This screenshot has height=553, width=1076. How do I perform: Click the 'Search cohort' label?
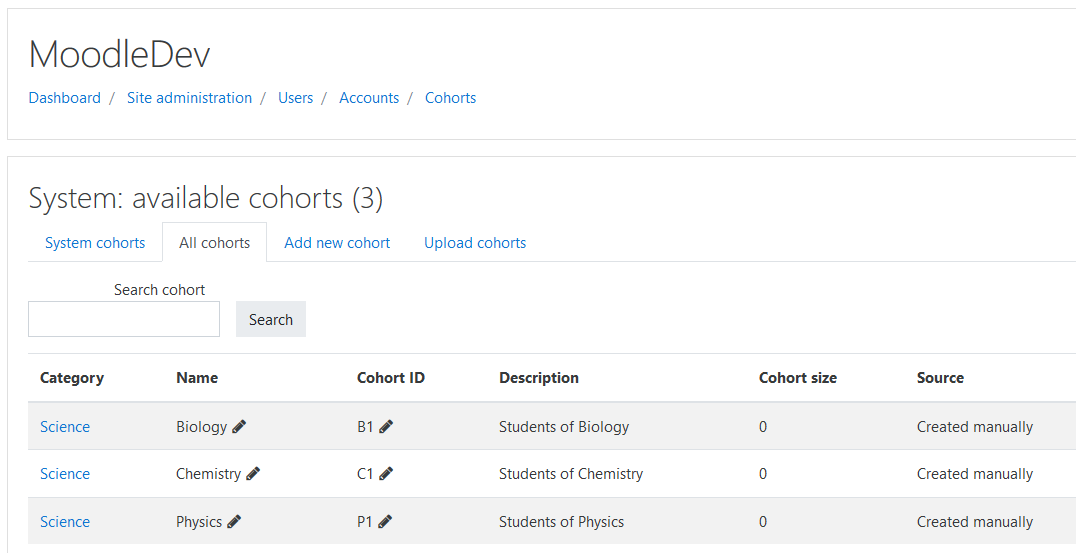(159, 290)
